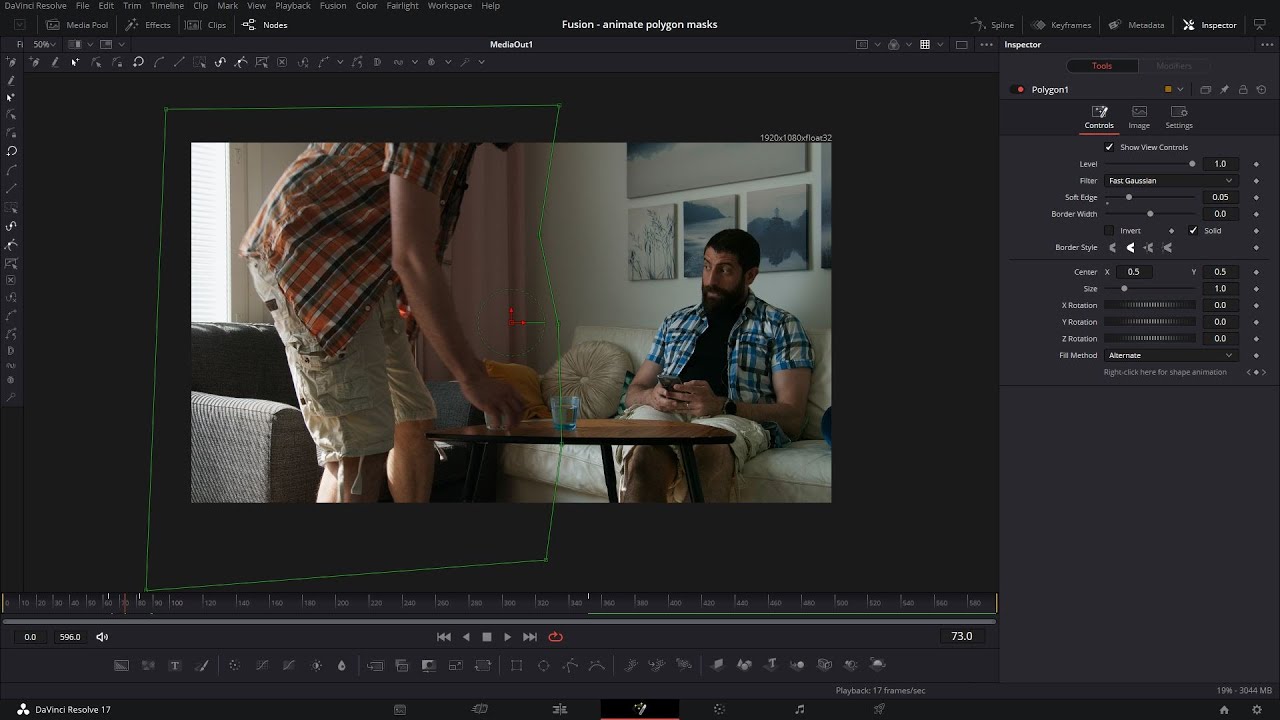Open the Workspace menu
Image resolution: width=1280 pixels, height=720 pixels.
coord(450,6)
